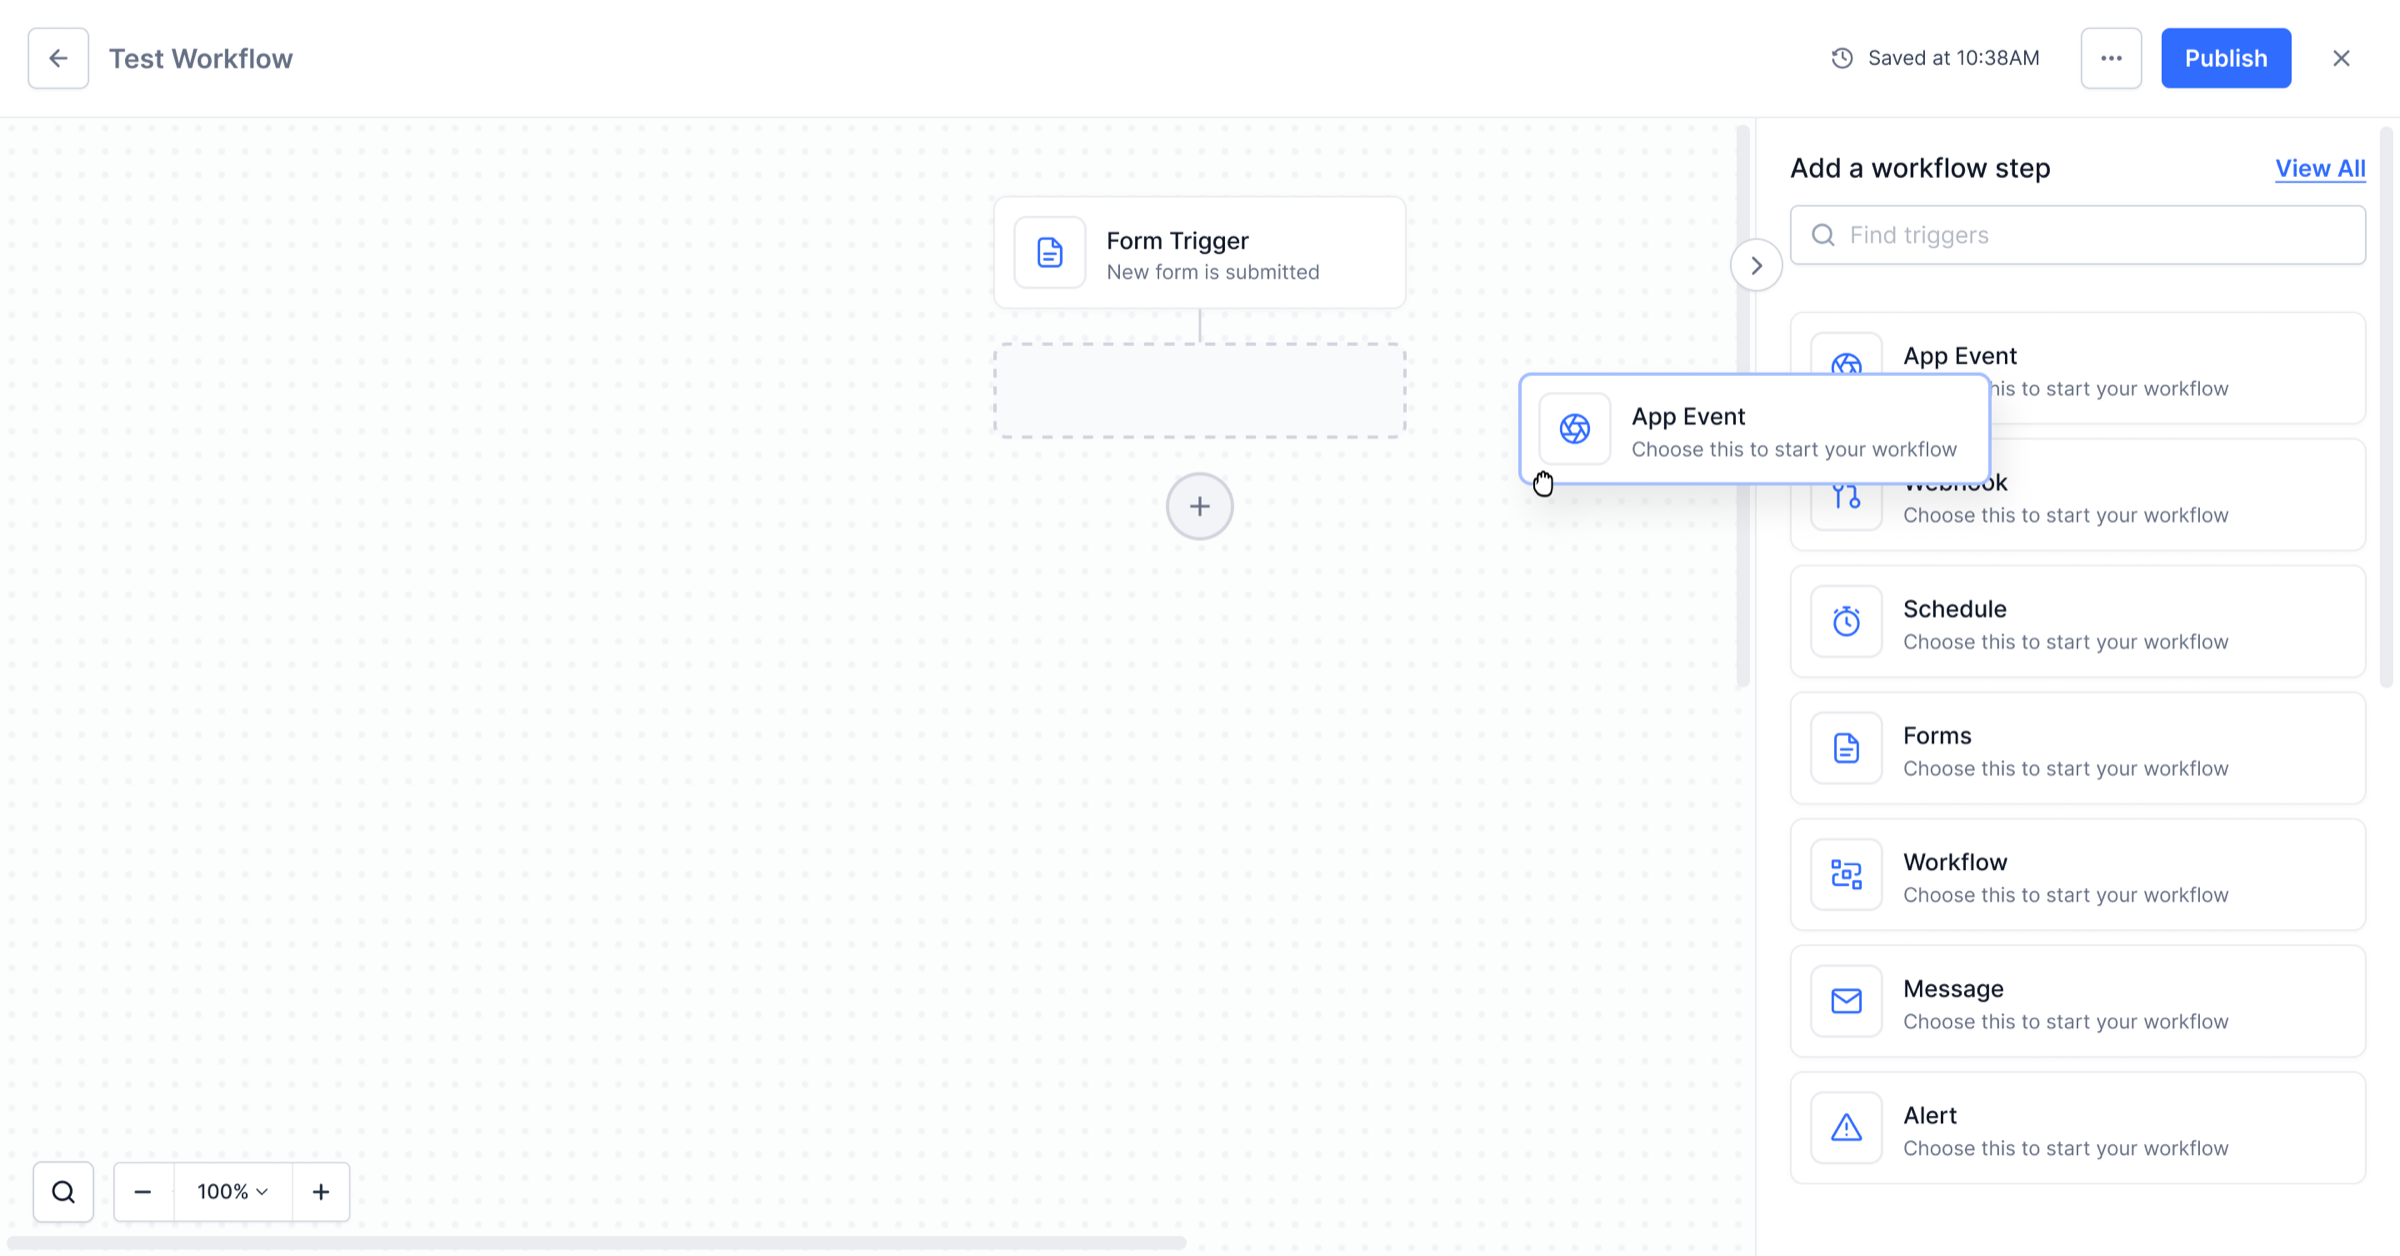Select the Workflow trigger card title
This screenshot has width=2400, height=1256.
(x=1955, y=862)
